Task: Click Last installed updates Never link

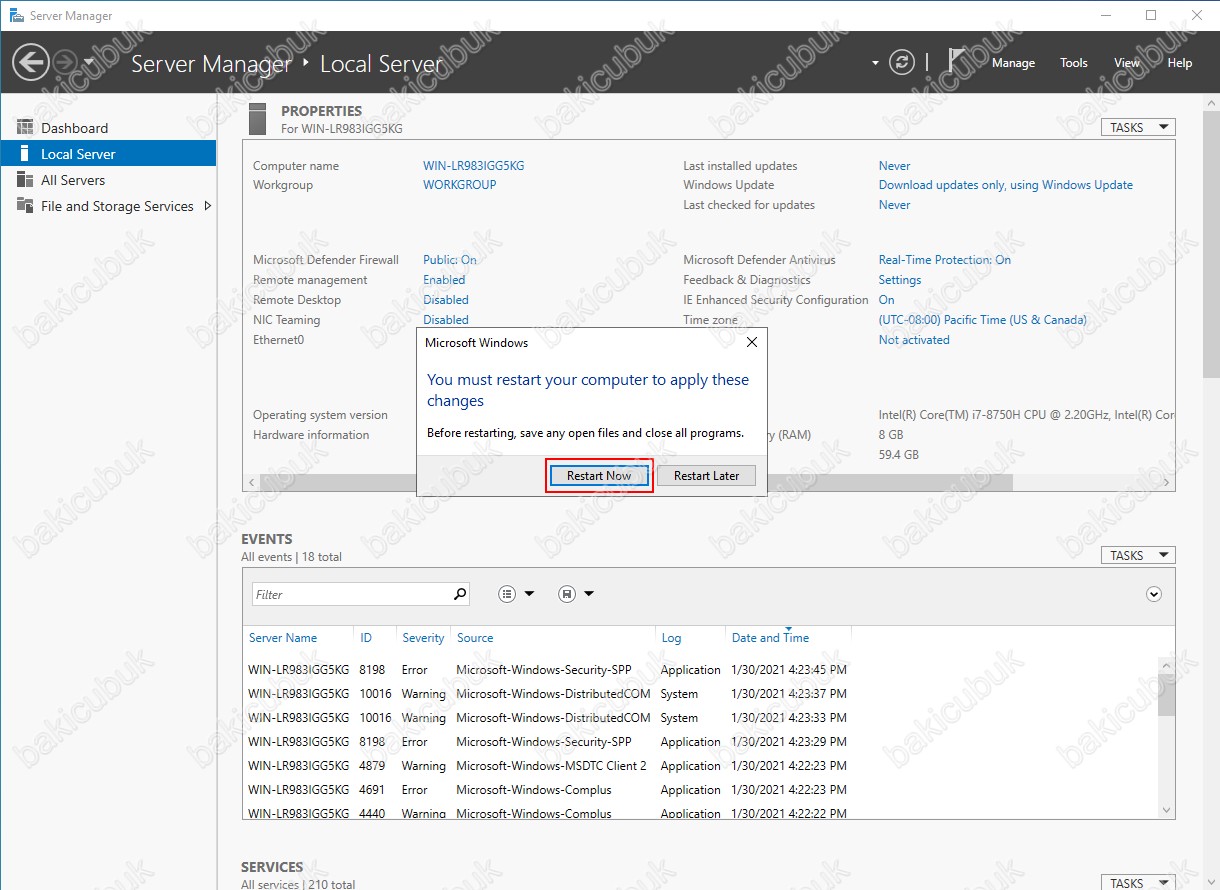Action: (x=895, y=166)
